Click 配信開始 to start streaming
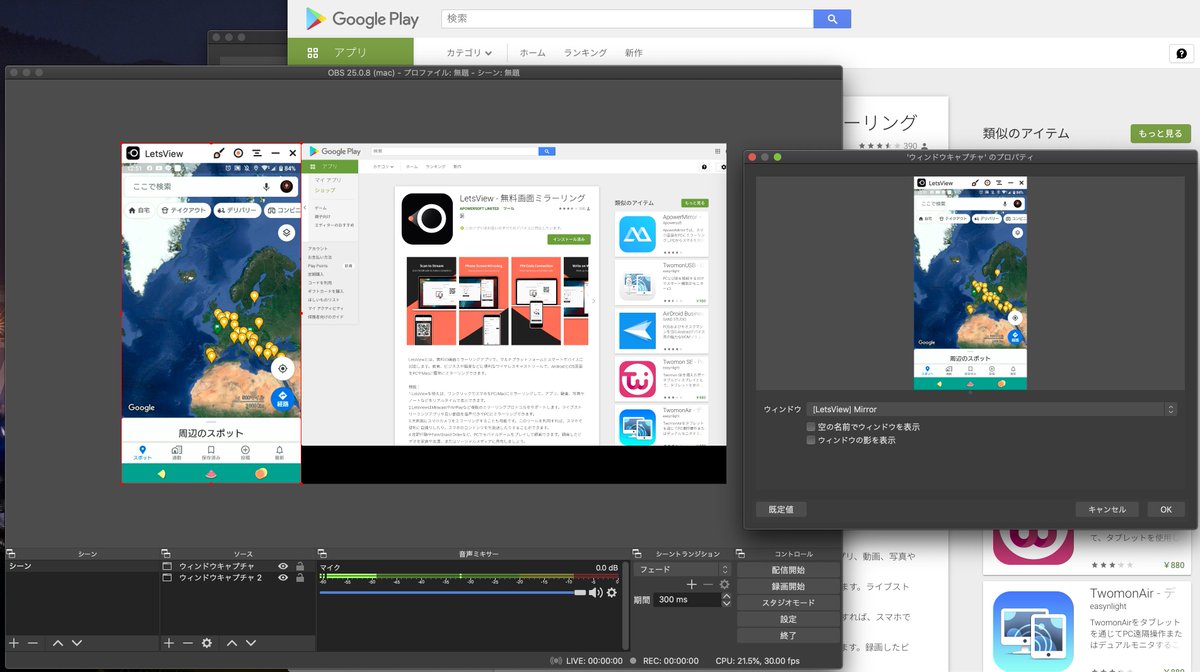 coord(788,570)
